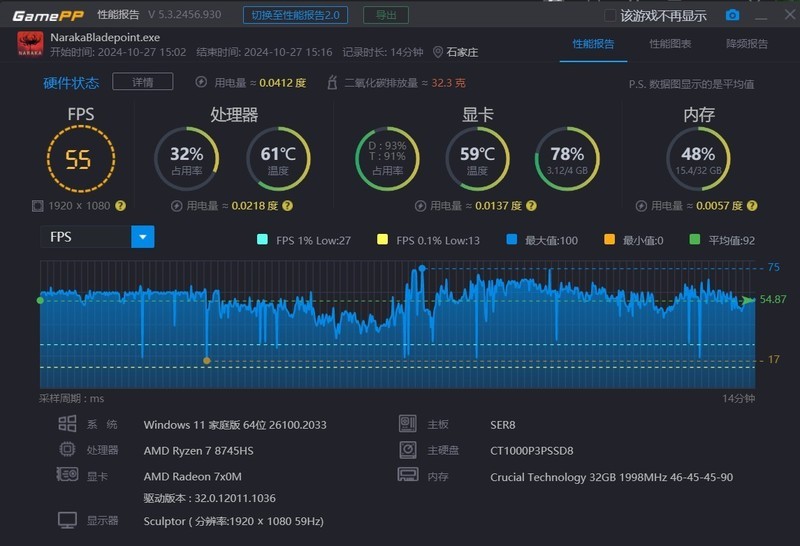Click the Windows system icon in specs
800x546 pixels.
[67, 424]
